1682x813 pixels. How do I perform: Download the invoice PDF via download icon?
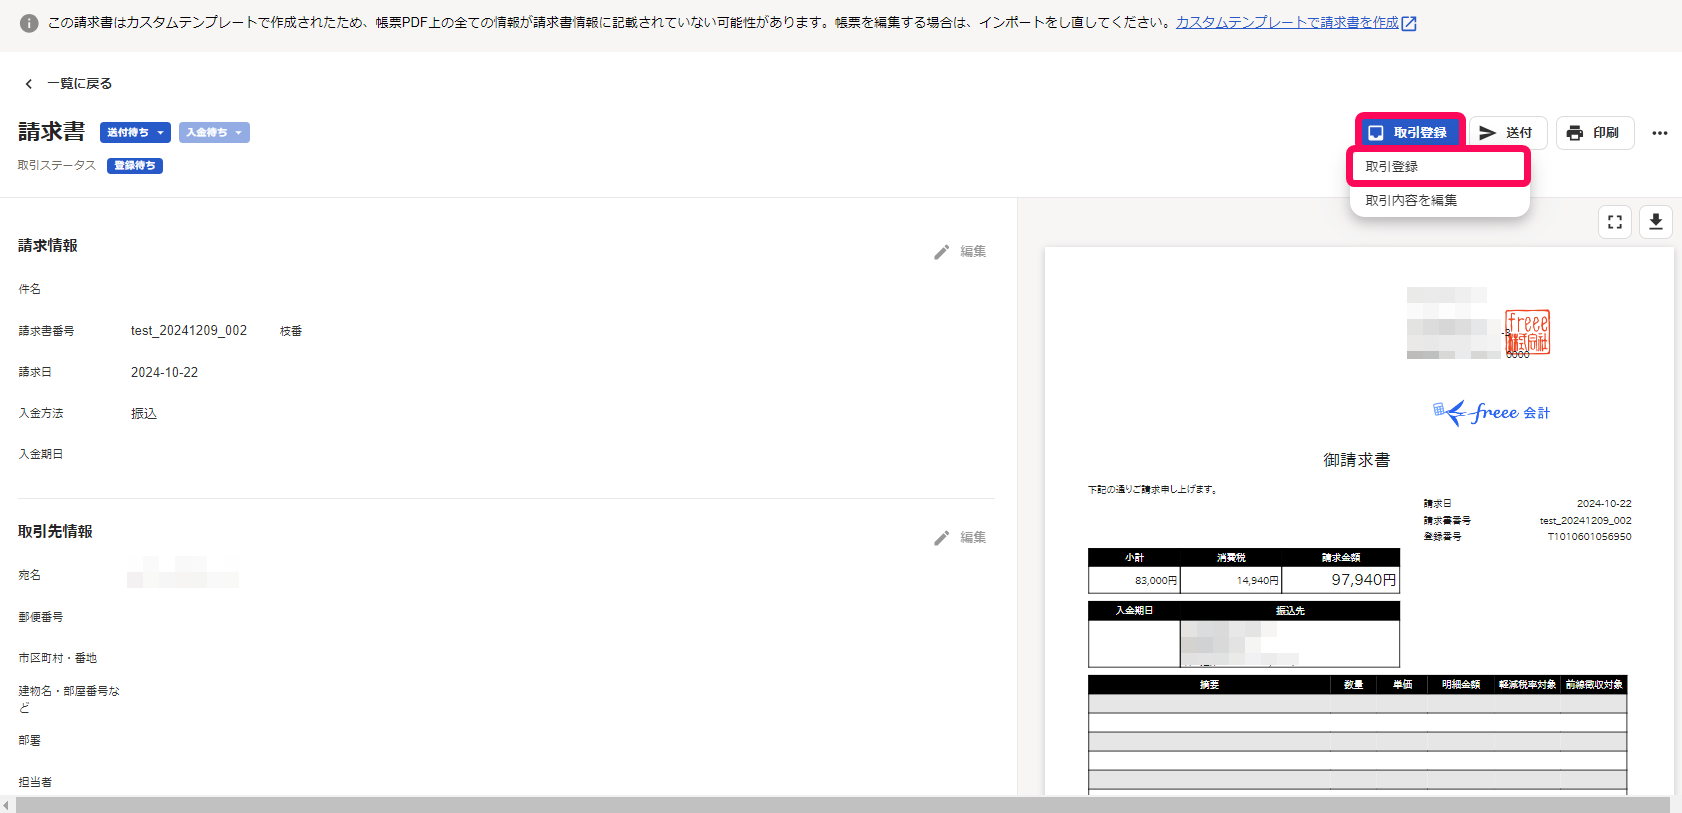point(1655,222)
